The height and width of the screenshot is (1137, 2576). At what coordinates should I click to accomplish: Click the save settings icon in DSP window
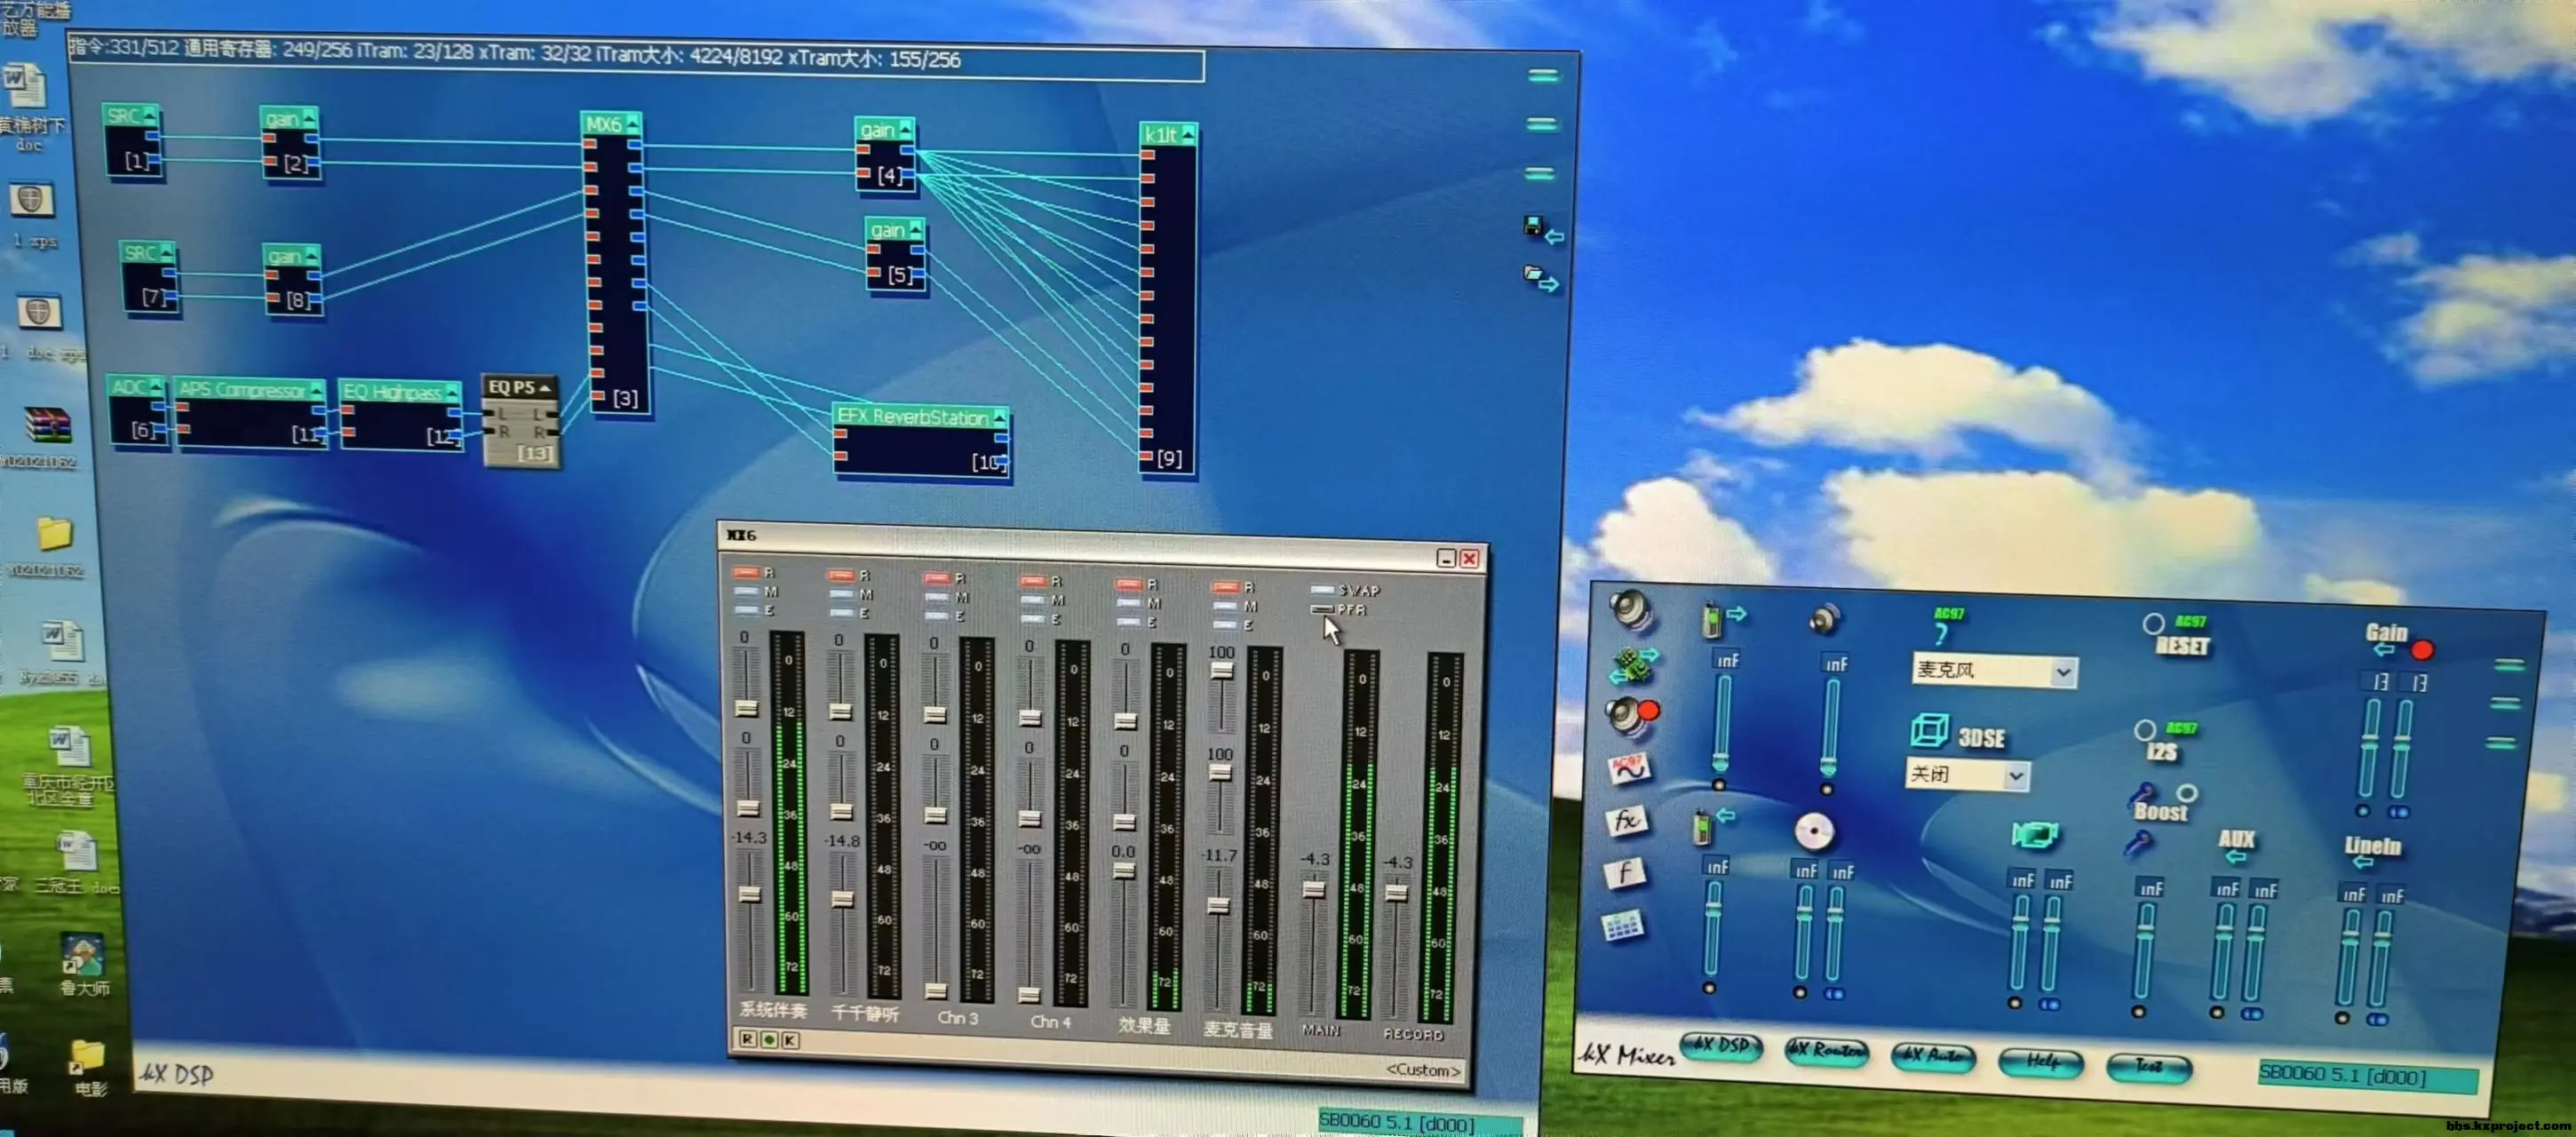(x=1533, y=226)
